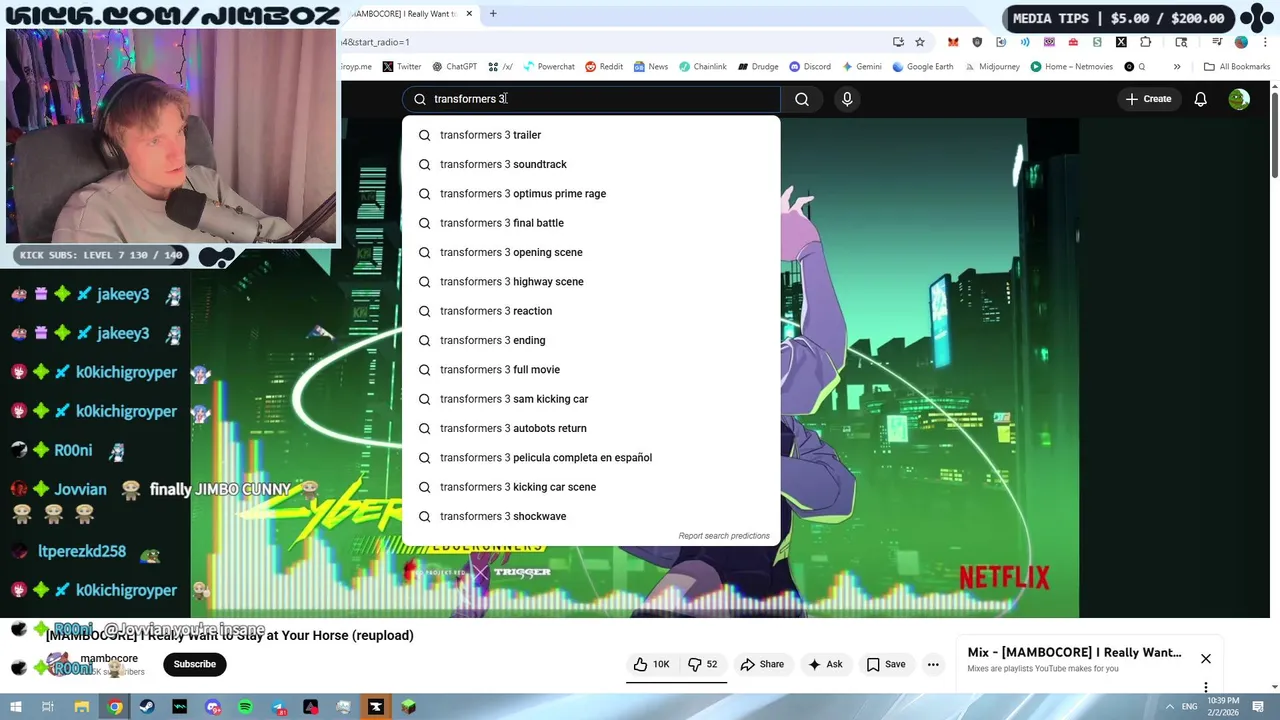
Task: Open the News bookmark
Action: click(x=650, y=67)
